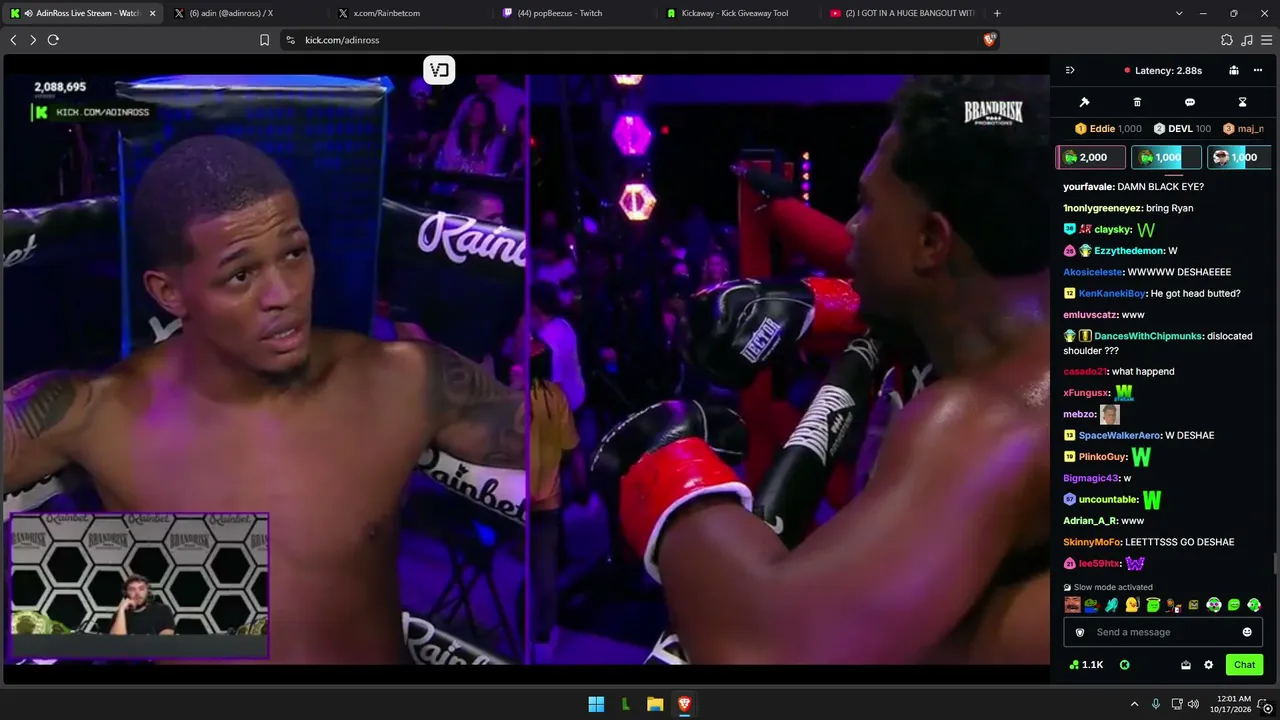Image resolution: width=1280 pixels, height=720 pixels.
Task: Open the Brave hamburger main menu
Action: click(1266, 40)
